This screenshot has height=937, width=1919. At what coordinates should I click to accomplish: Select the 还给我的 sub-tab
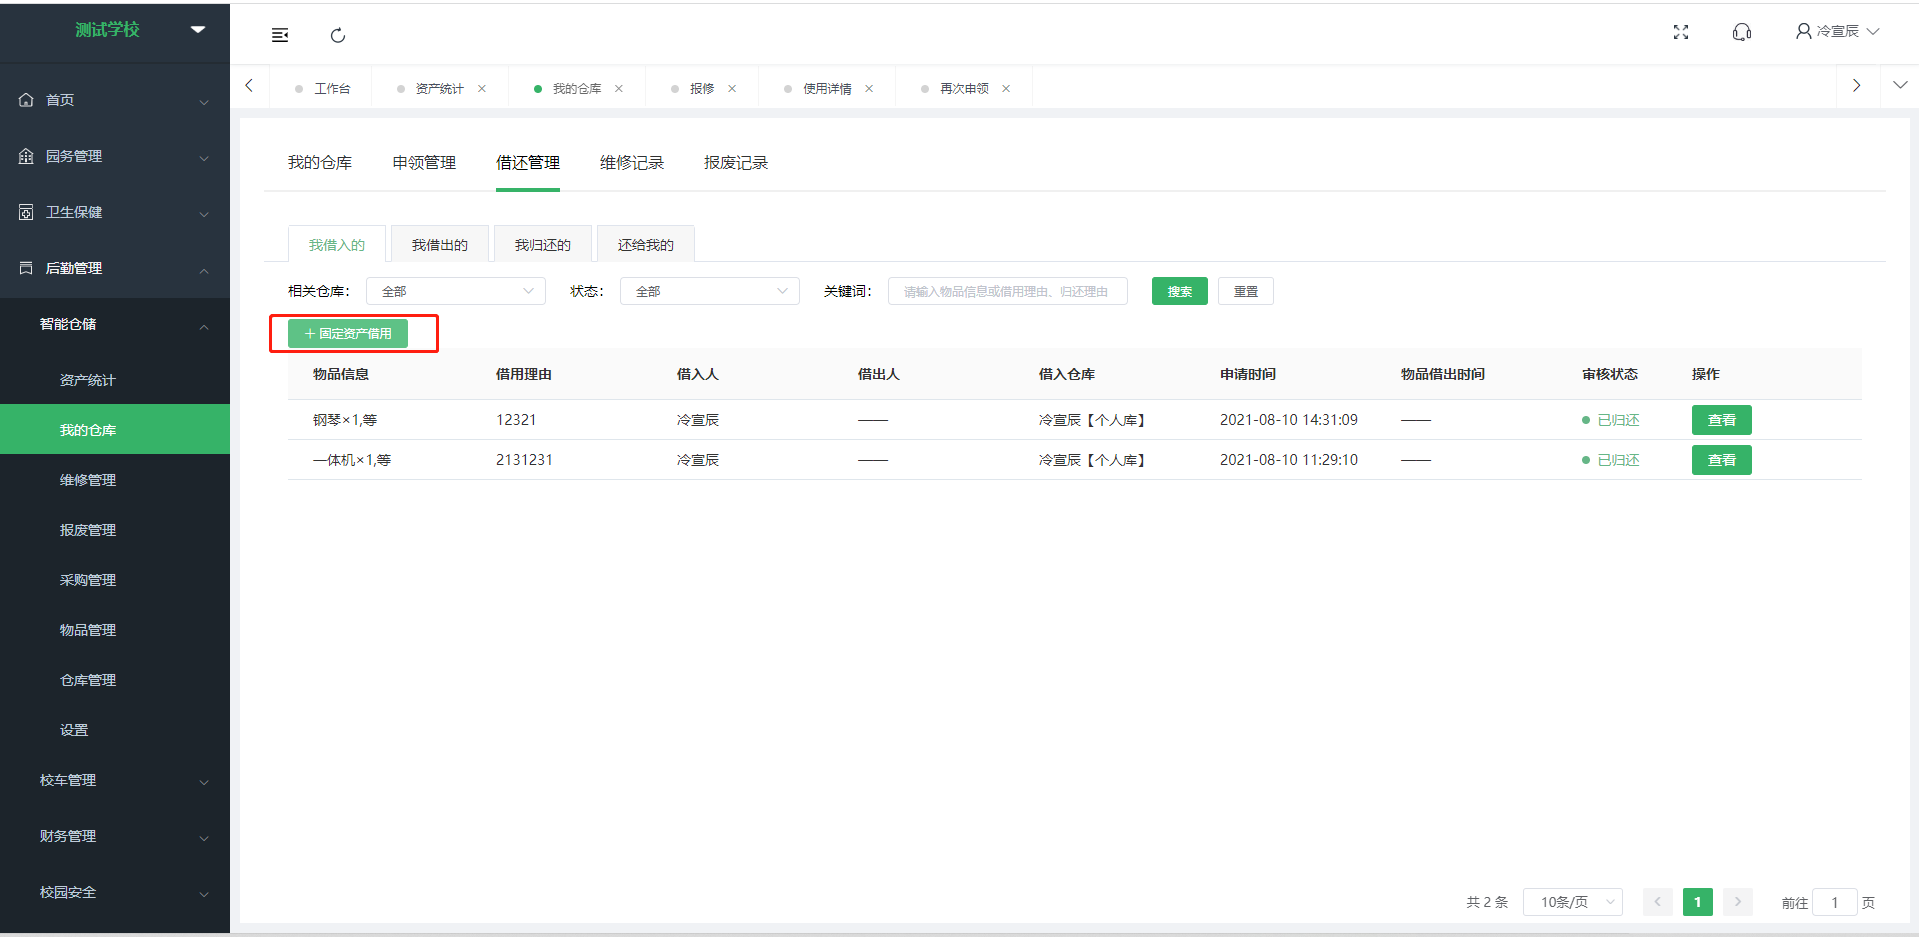tap(646, 245)
